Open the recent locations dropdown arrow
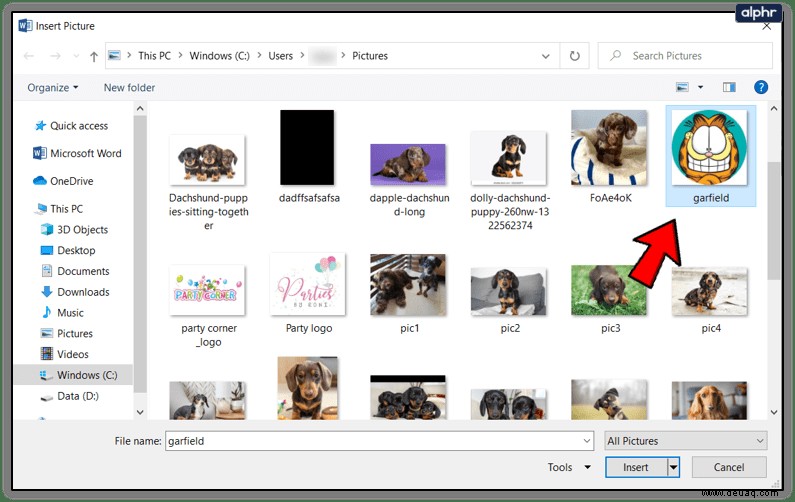 point(76,56)
